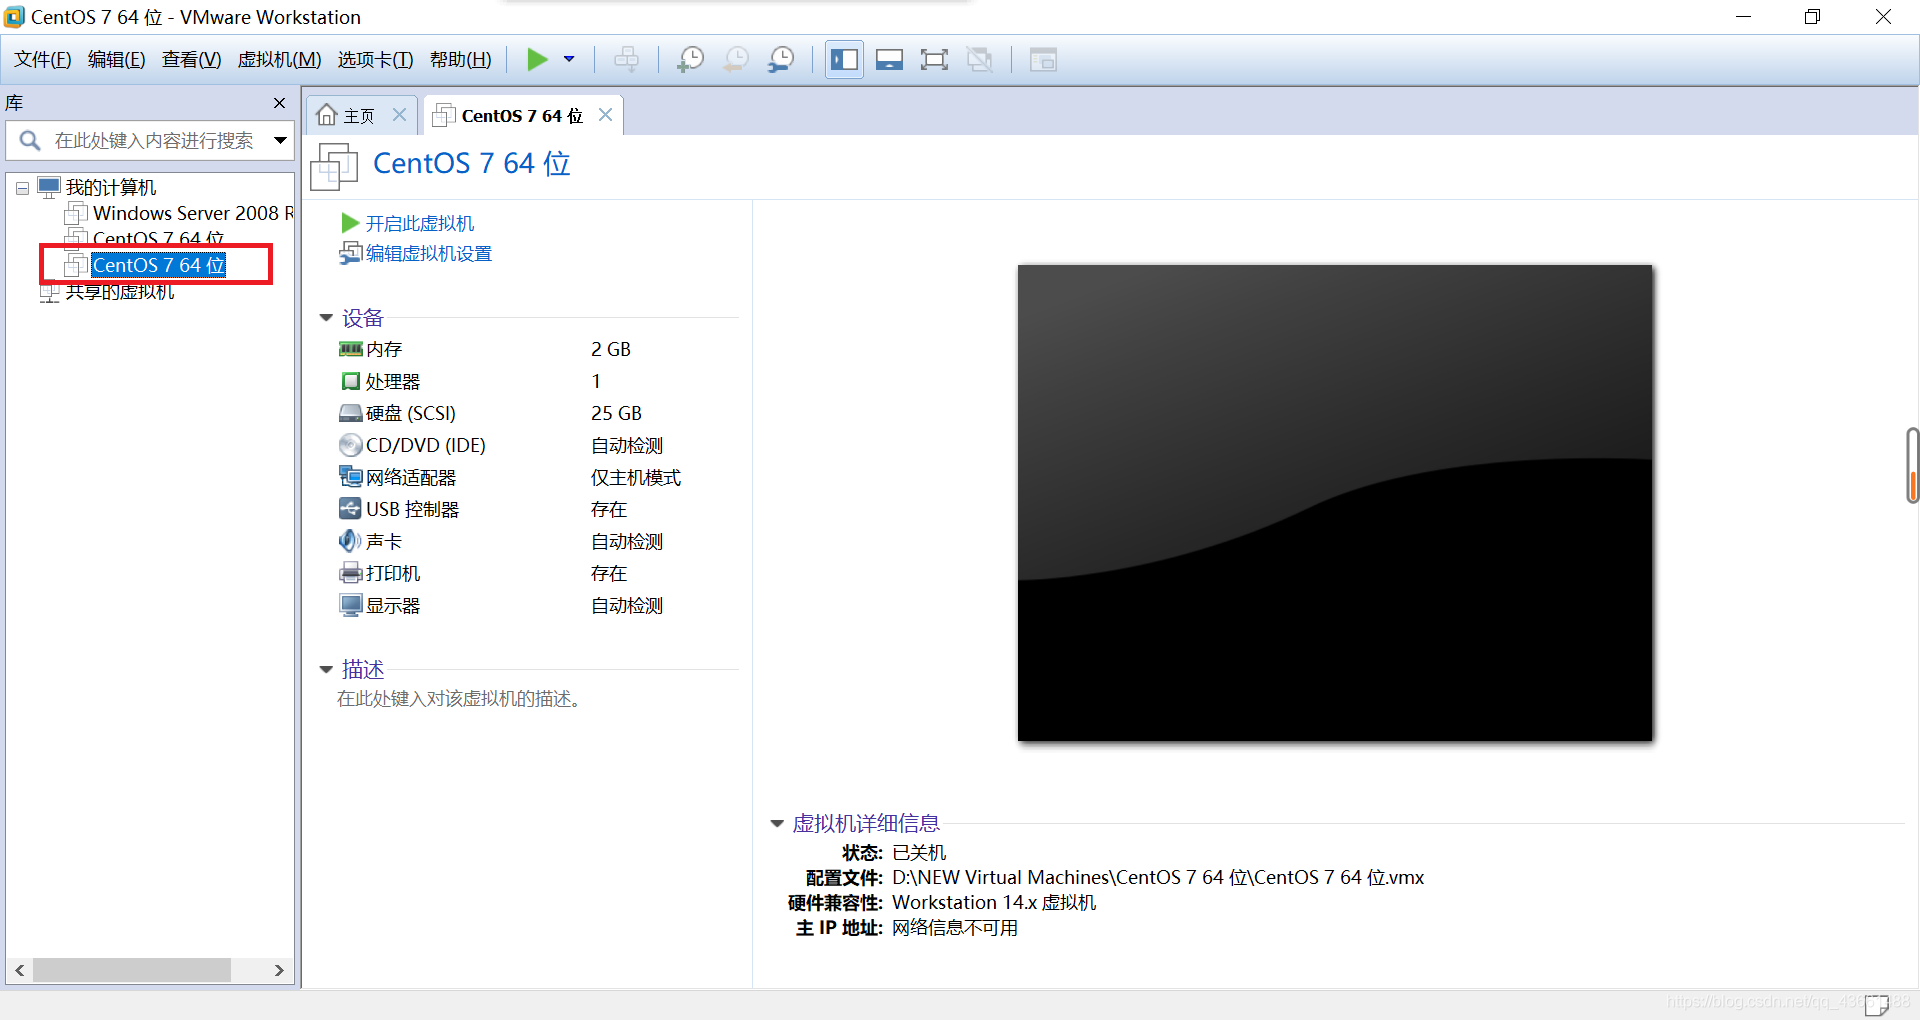Image resolution: width=1920 pixels, height=1020 pixels.
Task: Open the 文件(F) menu
Action: point(43,60)
